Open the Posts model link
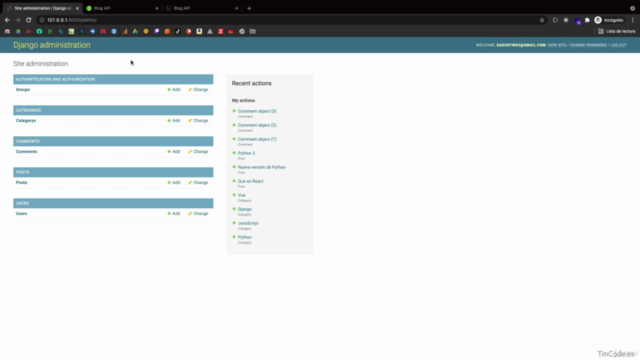Screen dimensions: 640x360 [x=22, y=182]
